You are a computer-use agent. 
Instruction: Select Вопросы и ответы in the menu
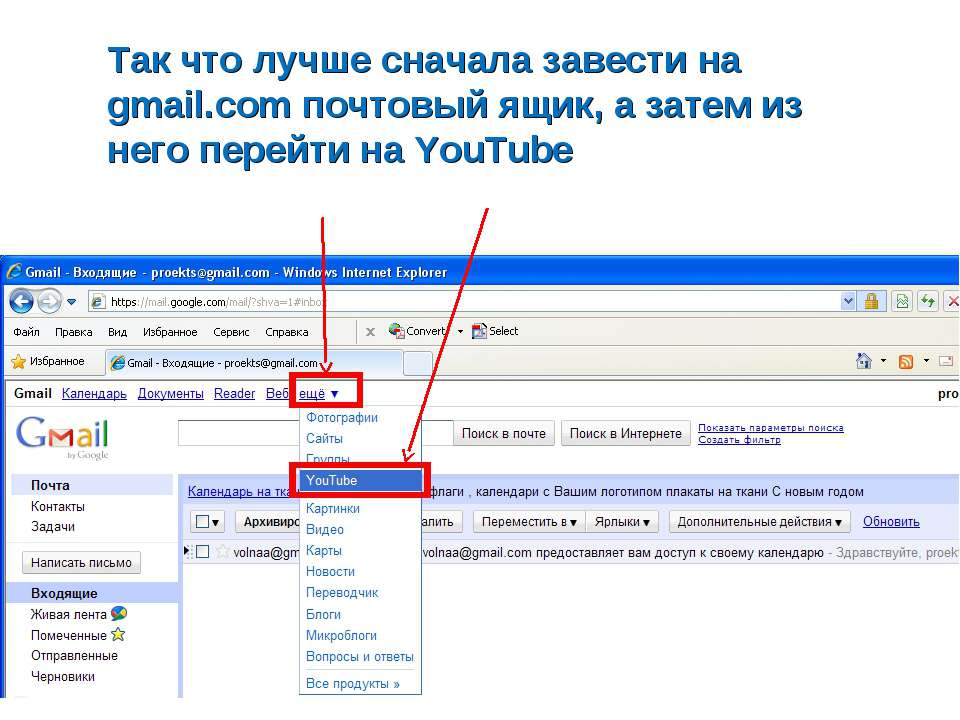coord(360,656)
